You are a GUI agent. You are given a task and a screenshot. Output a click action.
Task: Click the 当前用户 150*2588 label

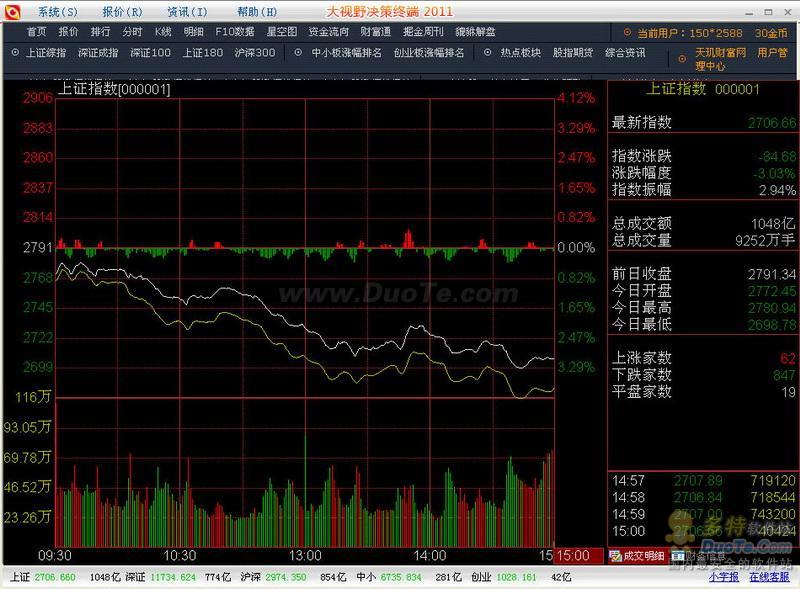pyautogui.click(x=690, y=33)
